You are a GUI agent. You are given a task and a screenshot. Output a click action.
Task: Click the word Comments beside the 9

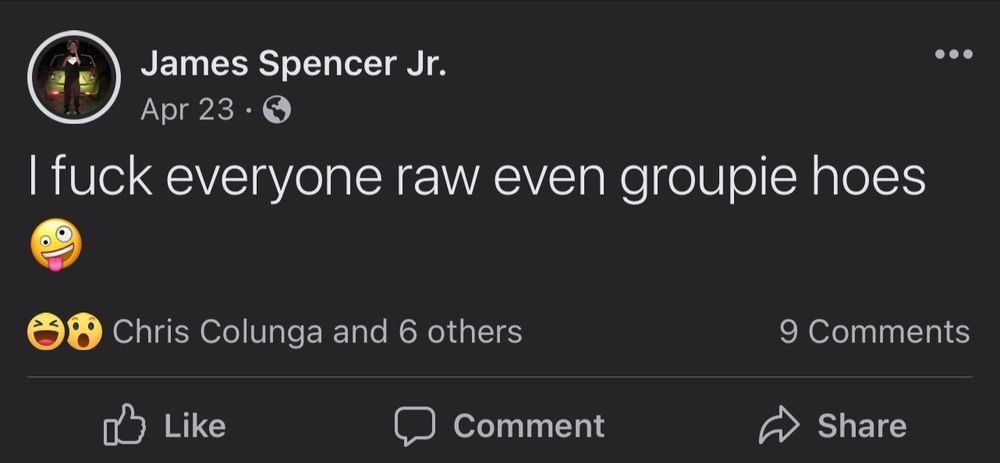point(889,332)
